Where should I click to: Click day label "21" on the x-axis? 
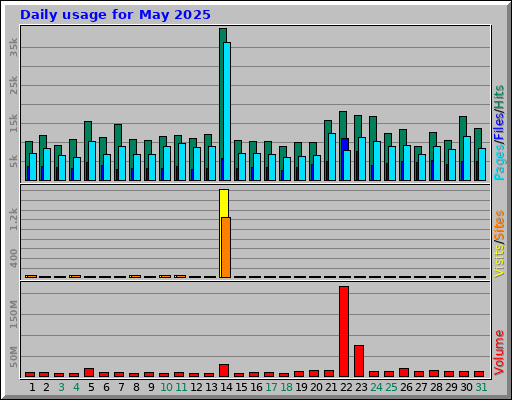[331, 387]
